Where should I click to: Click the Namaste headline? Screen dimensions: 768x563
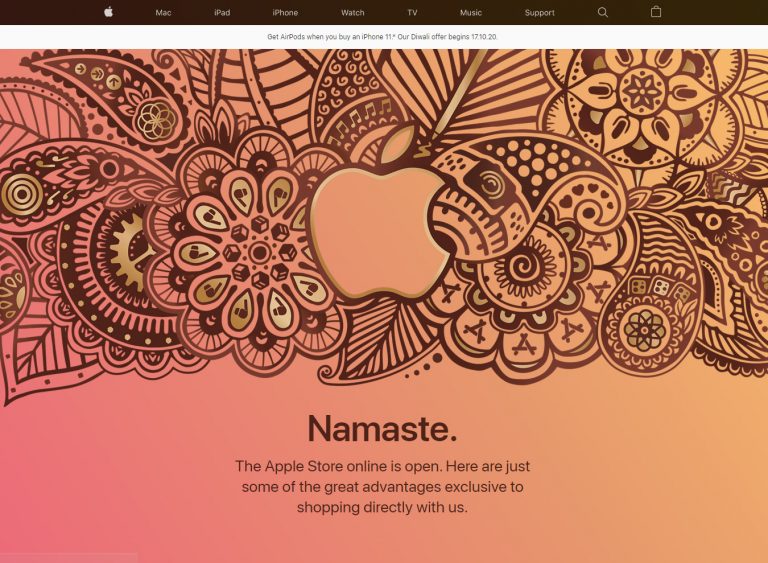[x=382, y=428]
